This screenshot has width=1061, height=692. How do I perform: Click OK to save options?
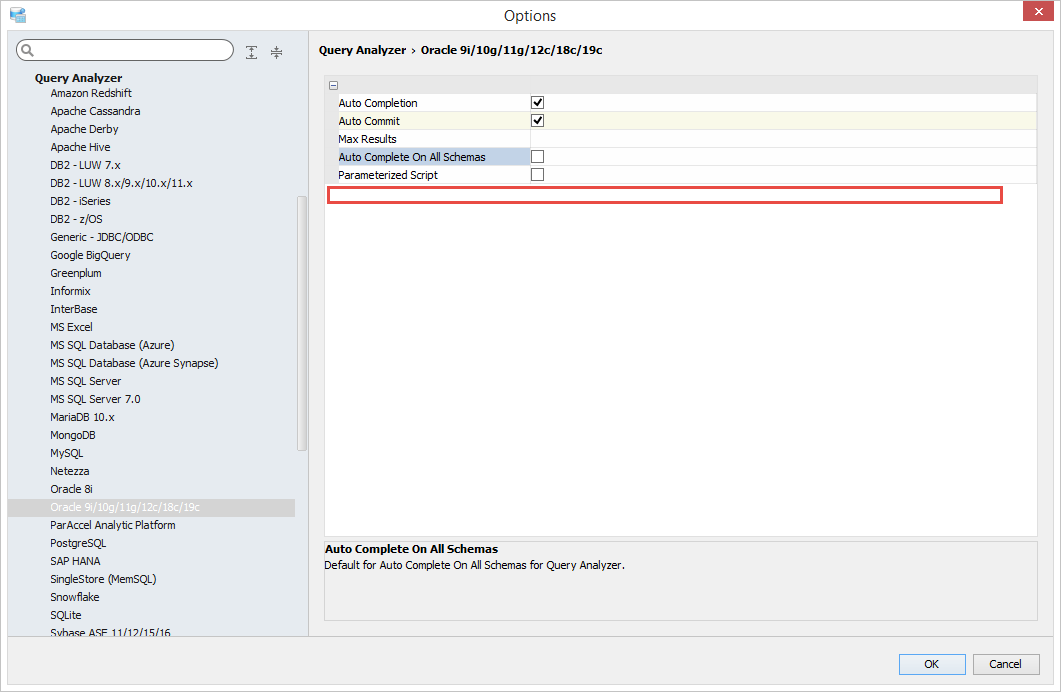(931, 664)
